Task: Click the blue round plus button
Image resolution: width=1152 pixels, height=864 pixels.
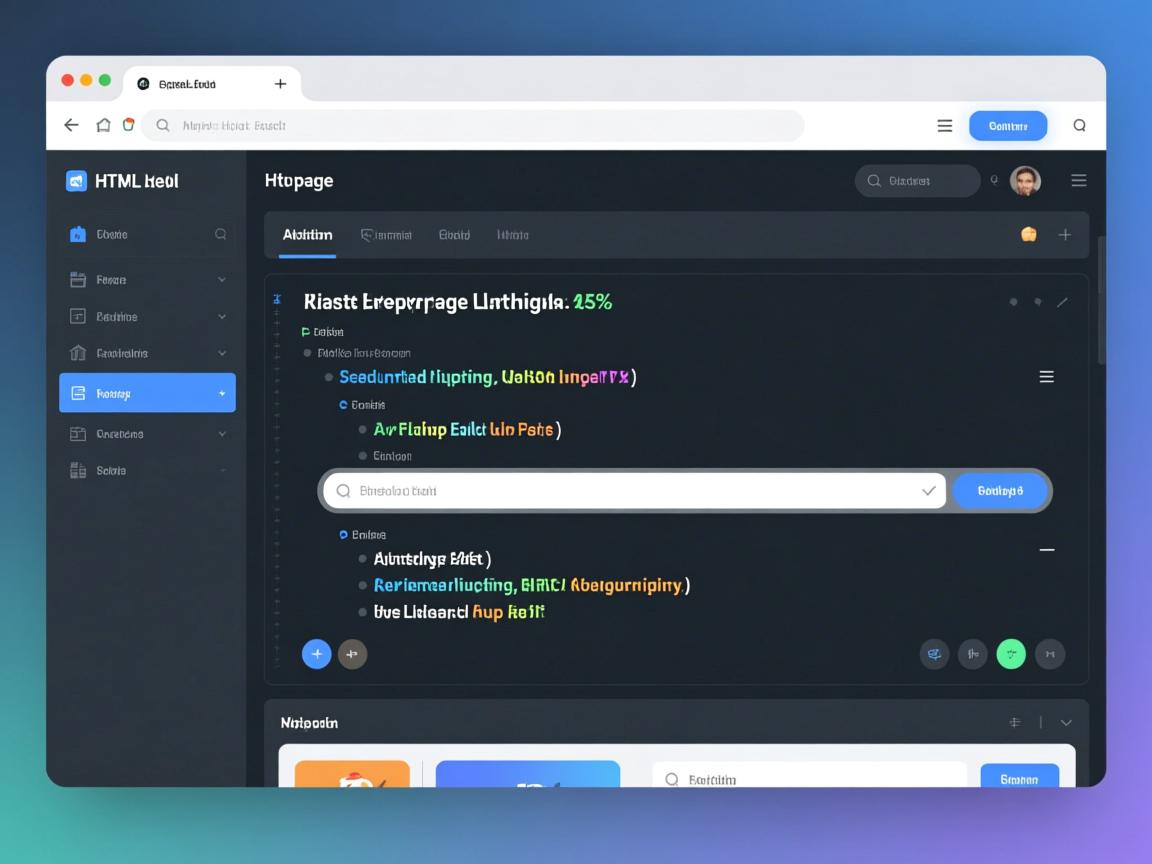Action: (x=316, y=654)
